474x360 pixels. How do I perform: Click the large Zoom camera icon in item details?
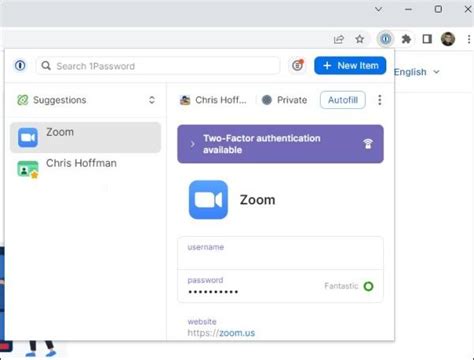208,200
